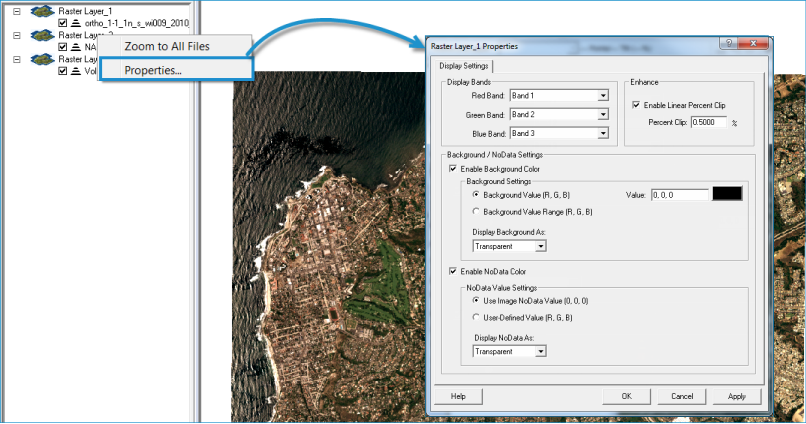Choose User-Defined Value (R, G, B) radio button
The height and width of the screenshot is (424, 806).
(x=476, y=317)
